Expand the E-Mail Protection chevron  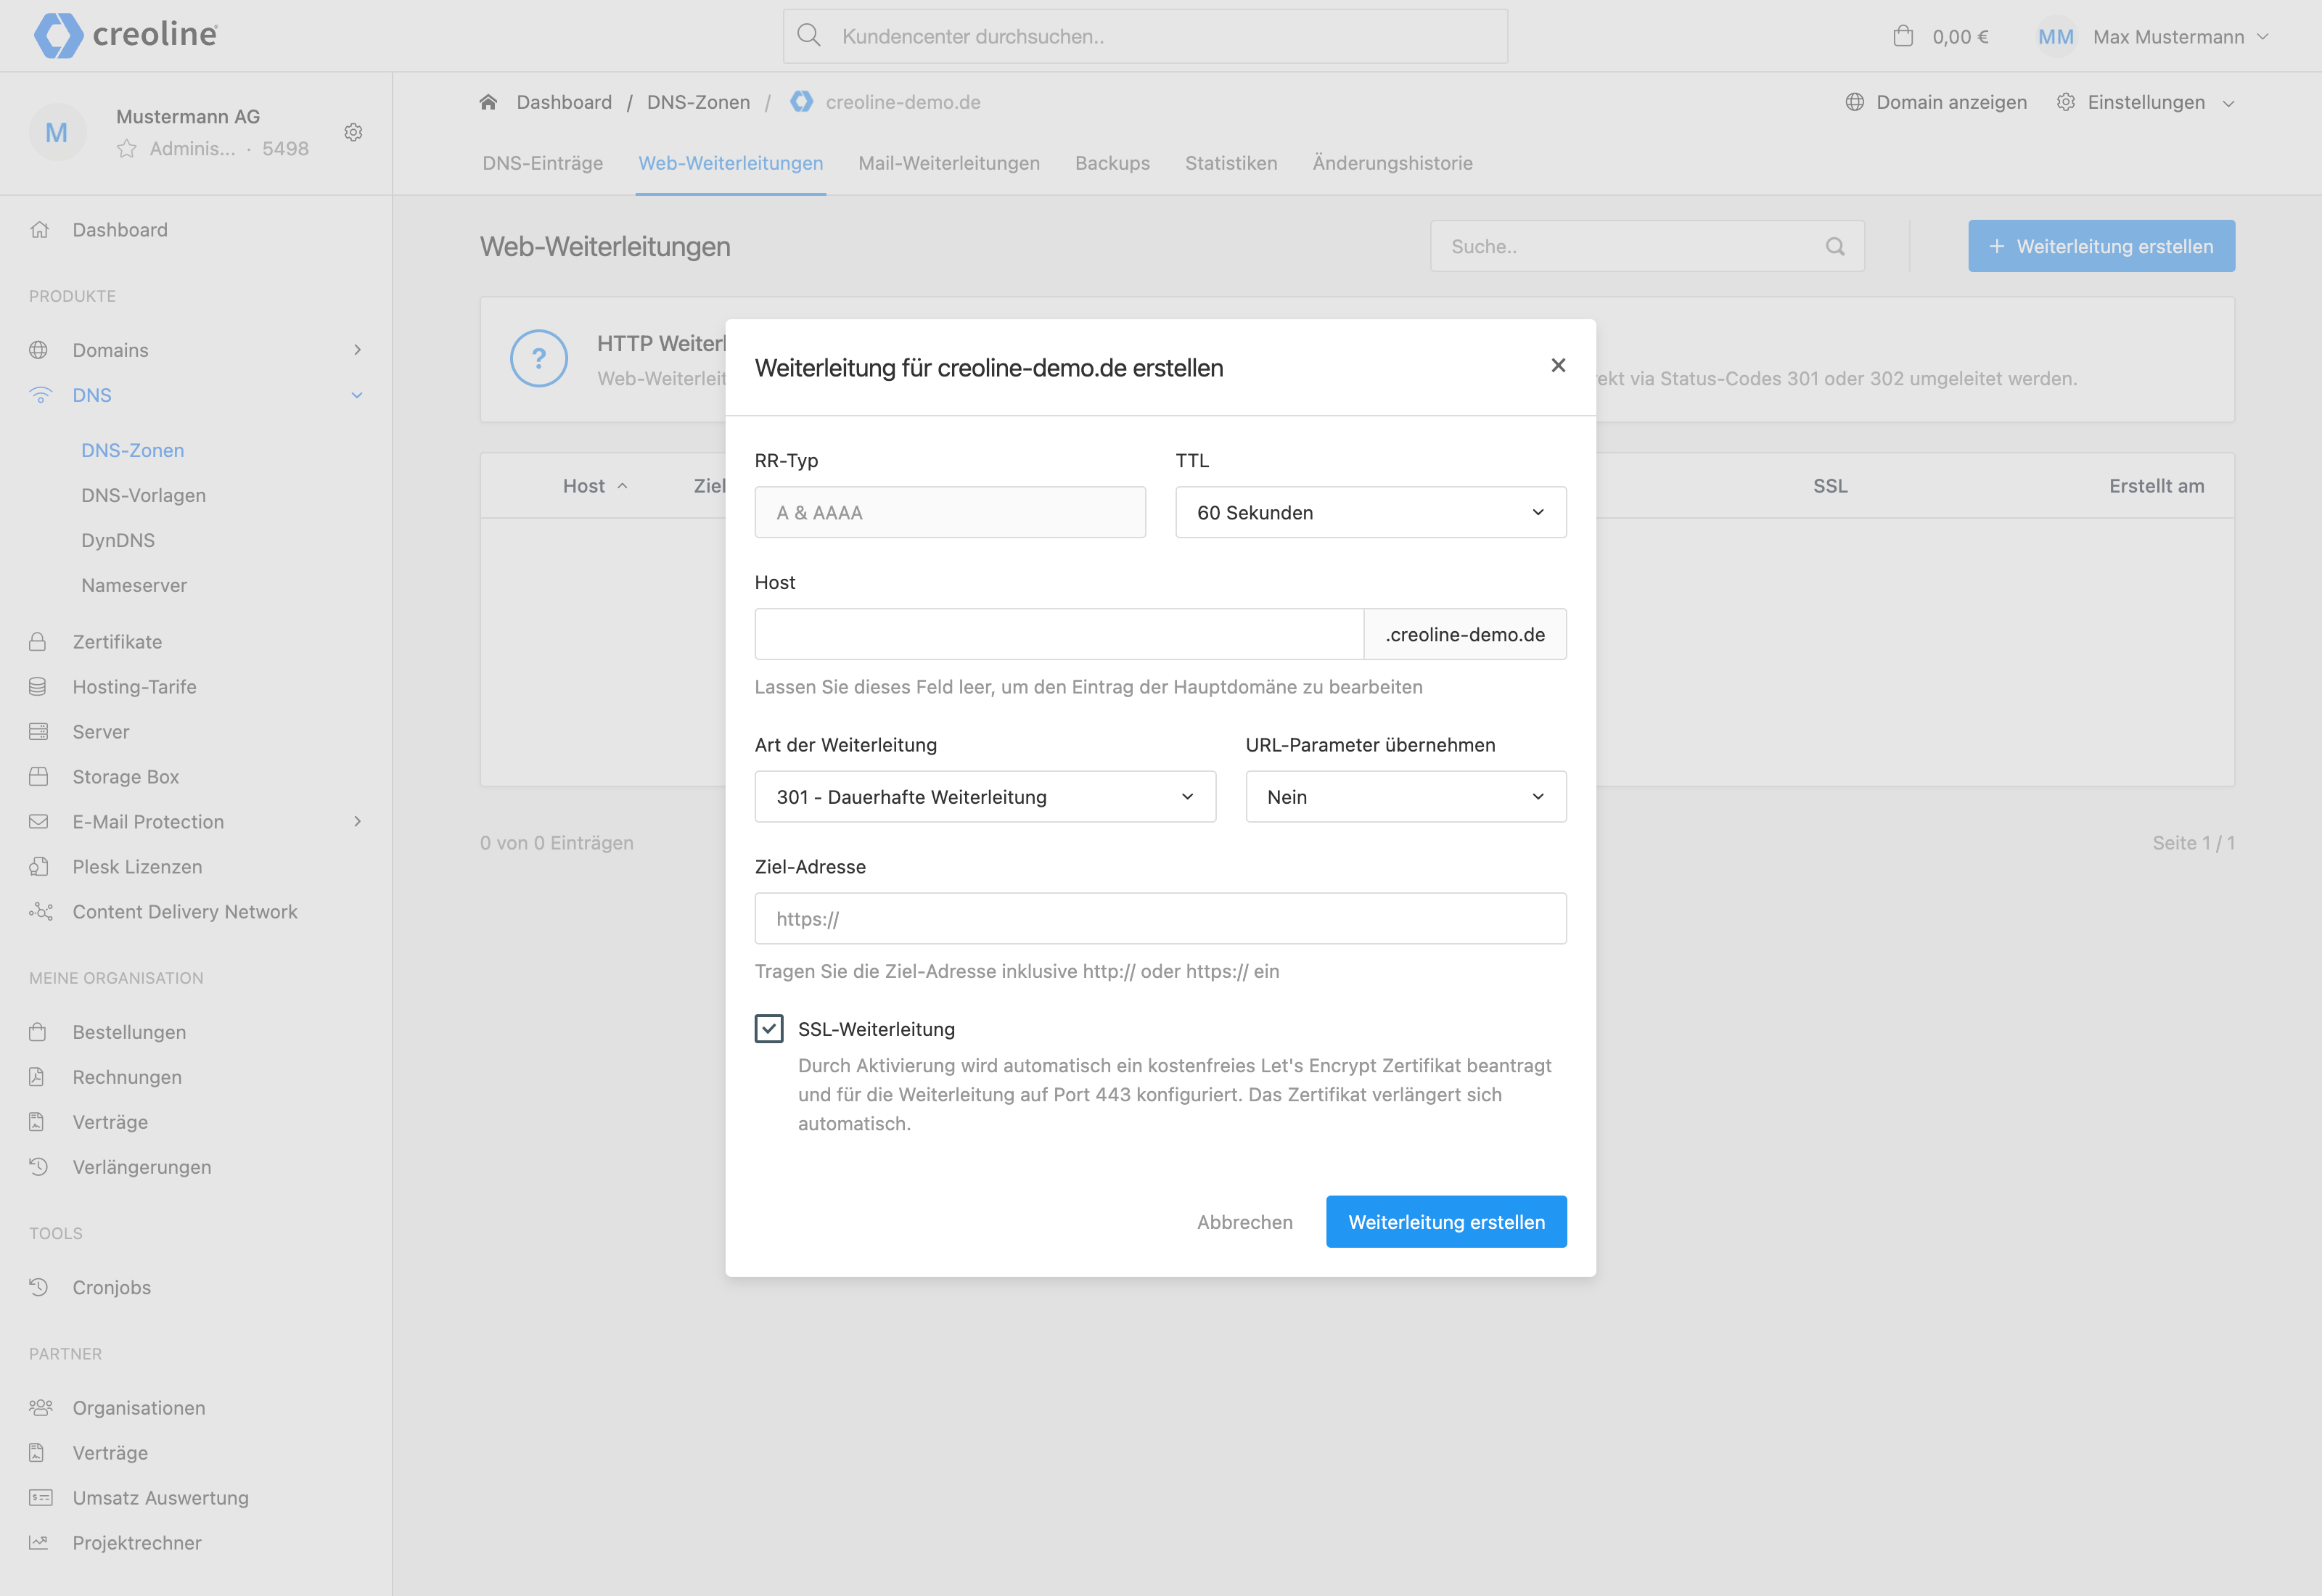[x=357, y=822]
